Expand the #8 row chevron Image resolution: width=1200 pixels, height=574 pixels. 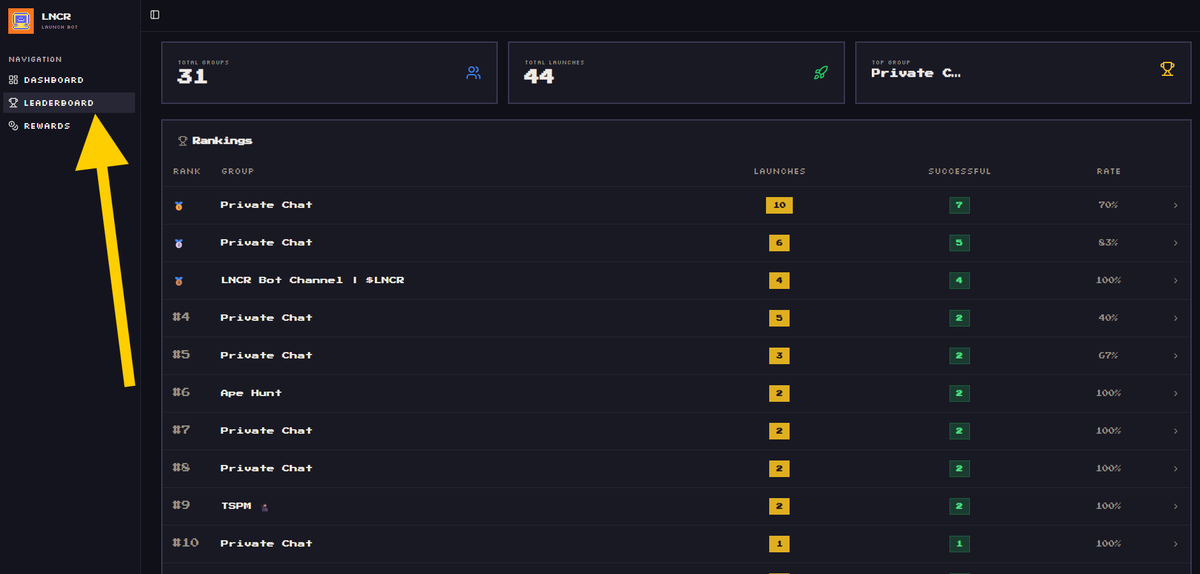click(1175, 468)
